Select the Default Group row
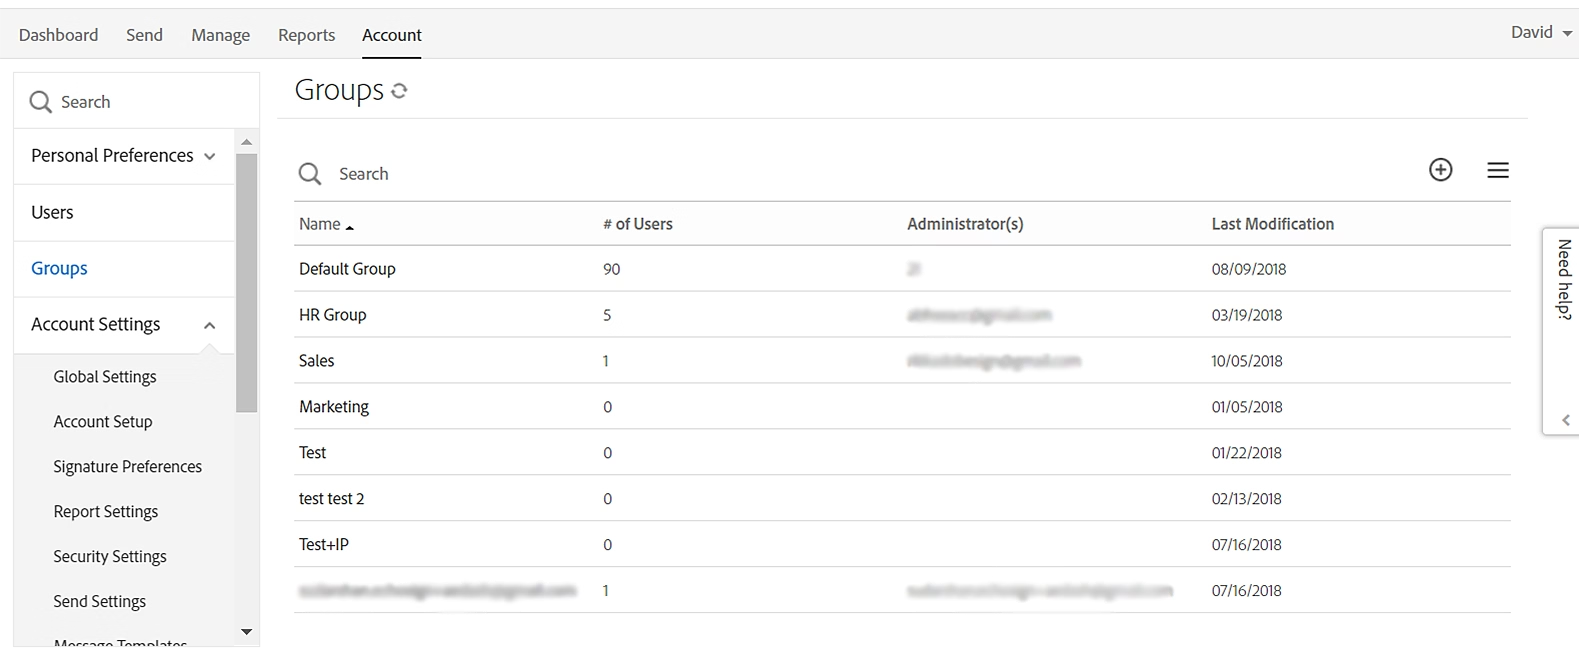Screen dimensions: 1579x662 click(902, 269)
